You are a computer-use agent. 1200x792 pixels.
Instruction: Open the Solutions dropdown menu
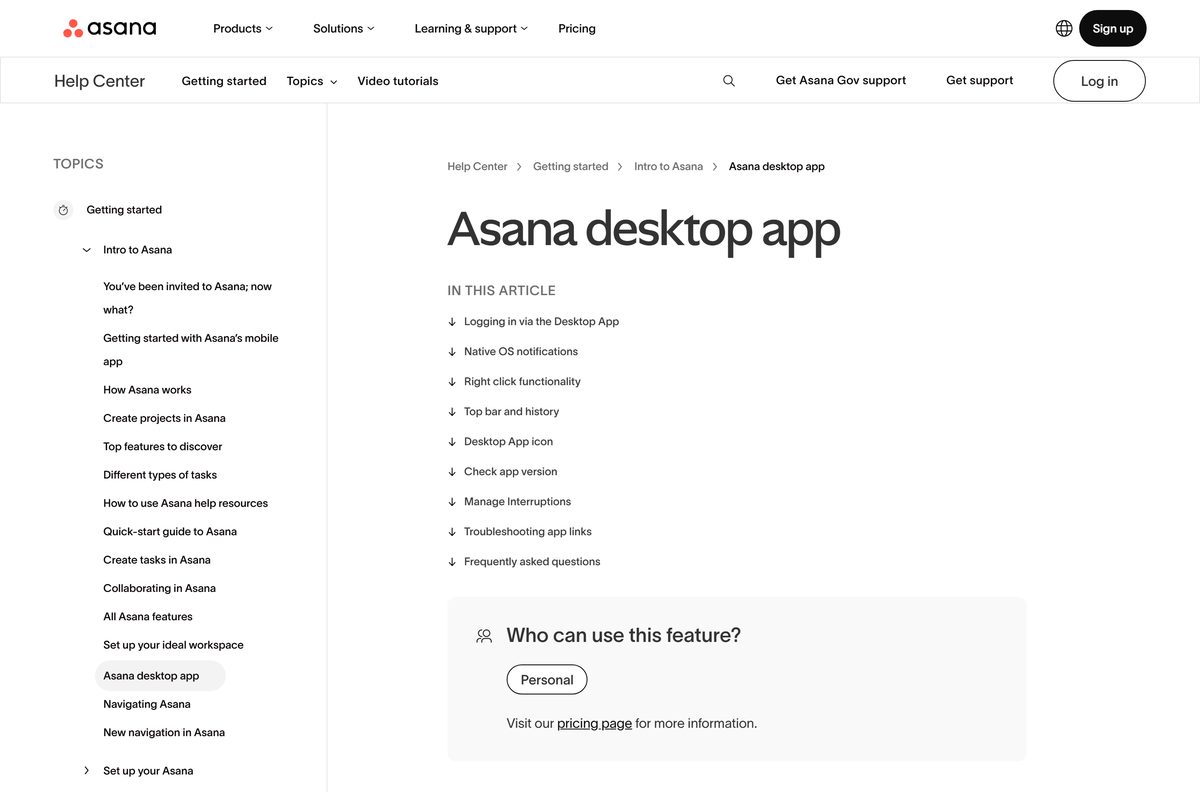[x=344, y=28]
